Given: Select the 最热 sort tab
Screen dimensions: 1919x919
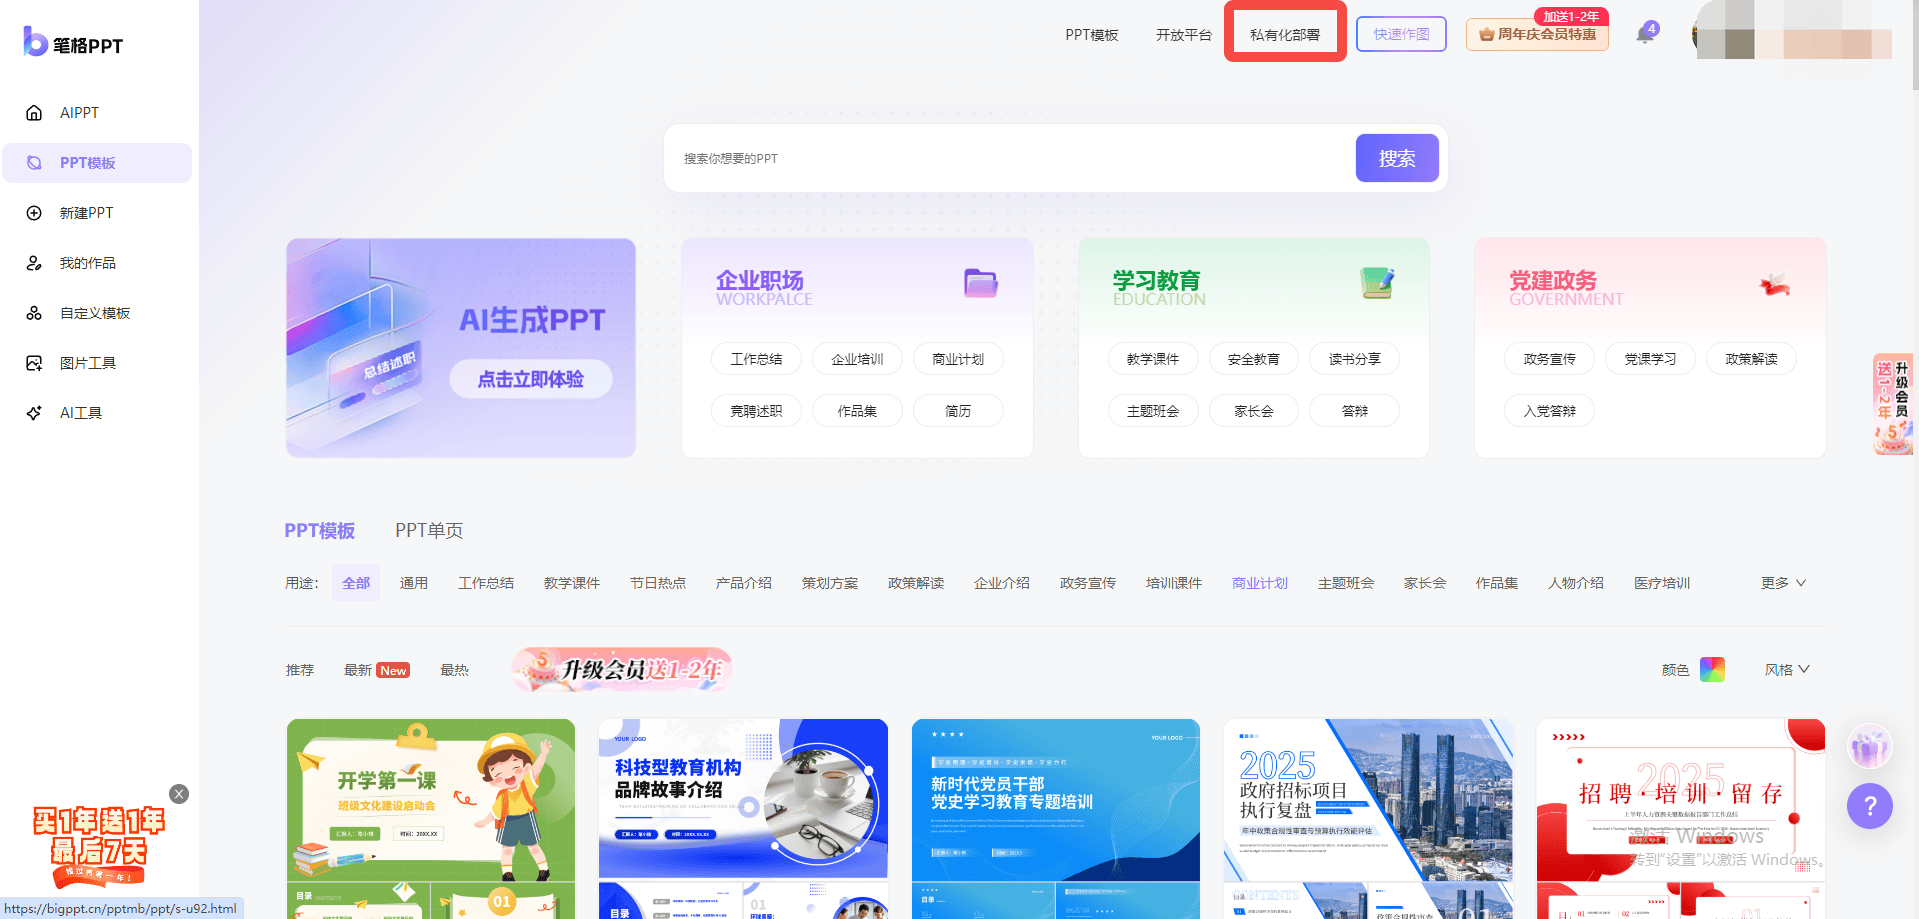Looking at the screenshot, I should pyautogui.click(x=454, y=670).
